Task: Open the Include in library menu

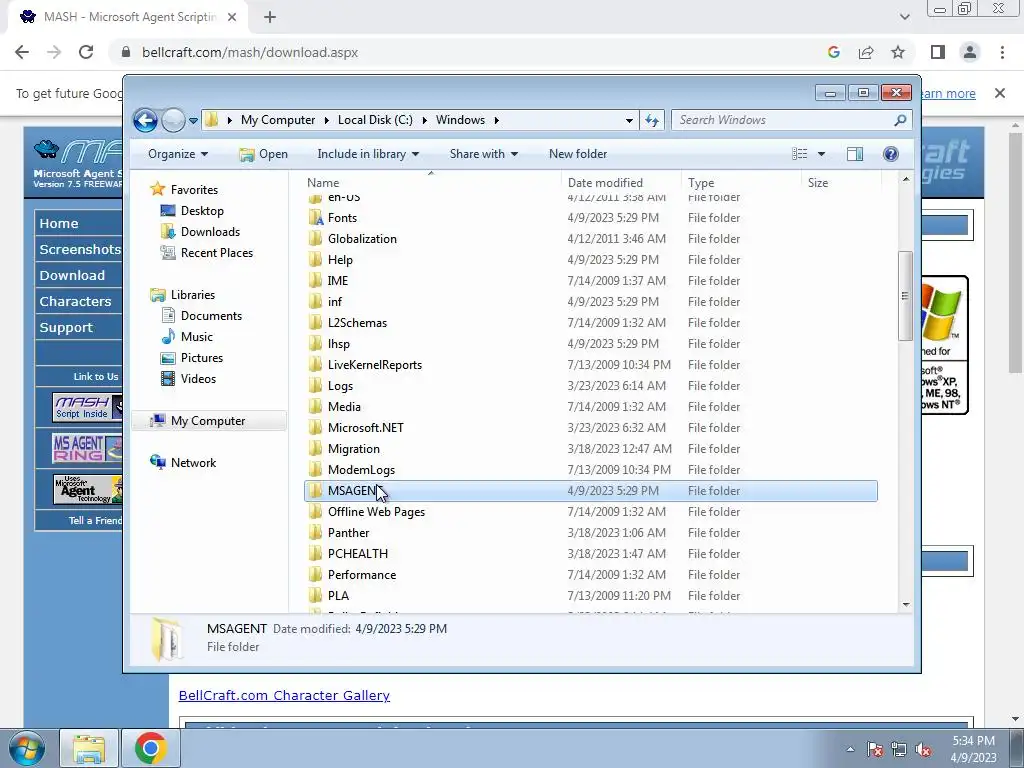Action: pyautogui.click(x=368, y=154)
